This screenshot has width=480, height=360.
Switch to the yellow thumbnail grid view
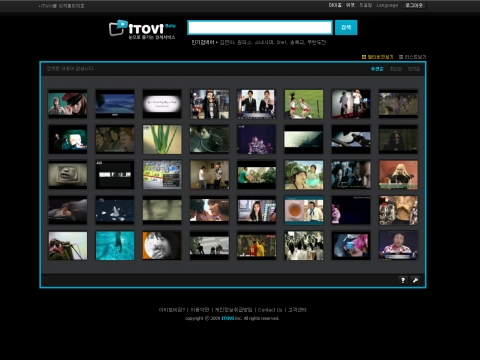tap(377, 57)
